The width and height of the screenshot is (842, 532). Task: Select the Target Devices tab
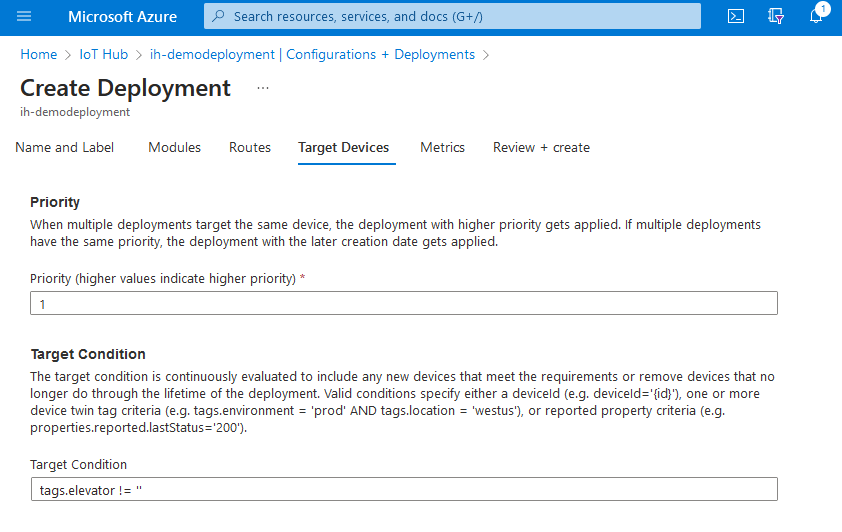click(344, 147)
